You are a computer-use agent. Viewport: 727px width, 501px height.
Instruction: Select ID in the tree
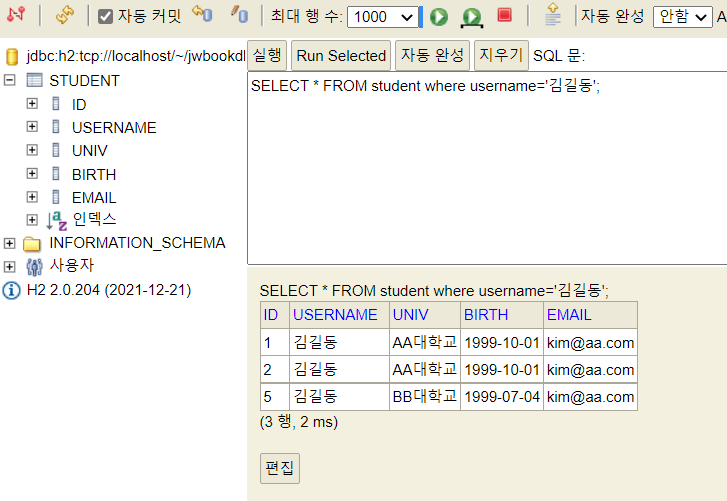[79, 105]
